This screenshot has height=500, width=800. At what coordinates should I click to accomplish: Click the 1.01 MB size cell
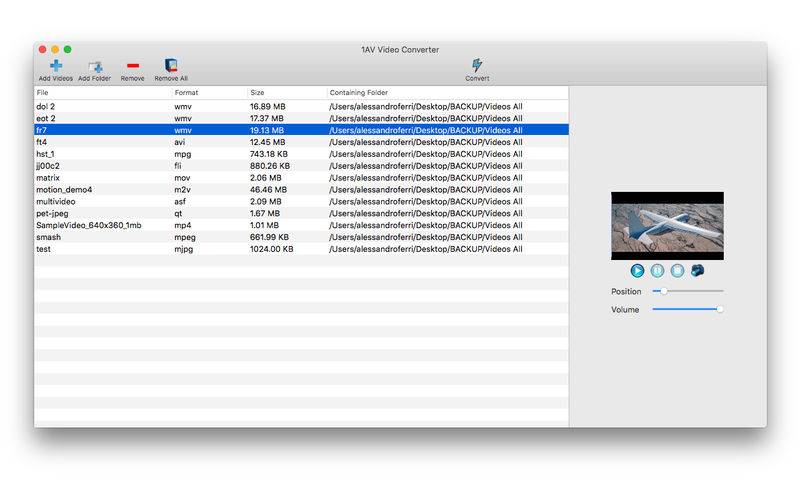[264, 225]
